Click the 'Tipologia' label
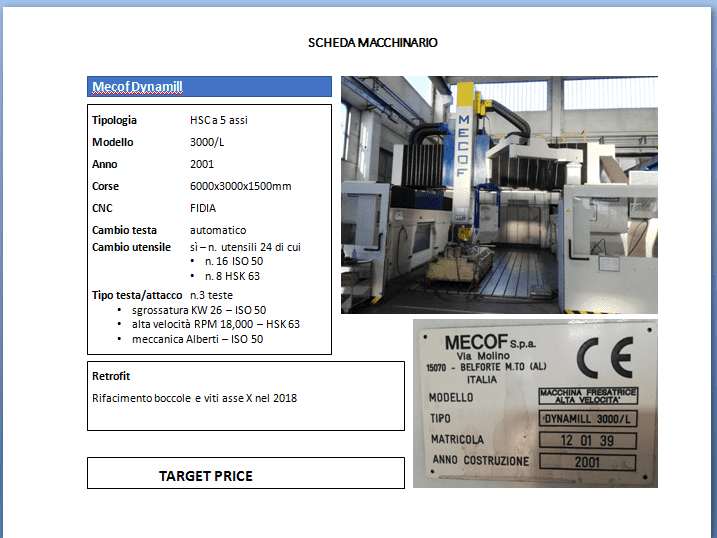717x538 pixels. [x=114, y=120]
